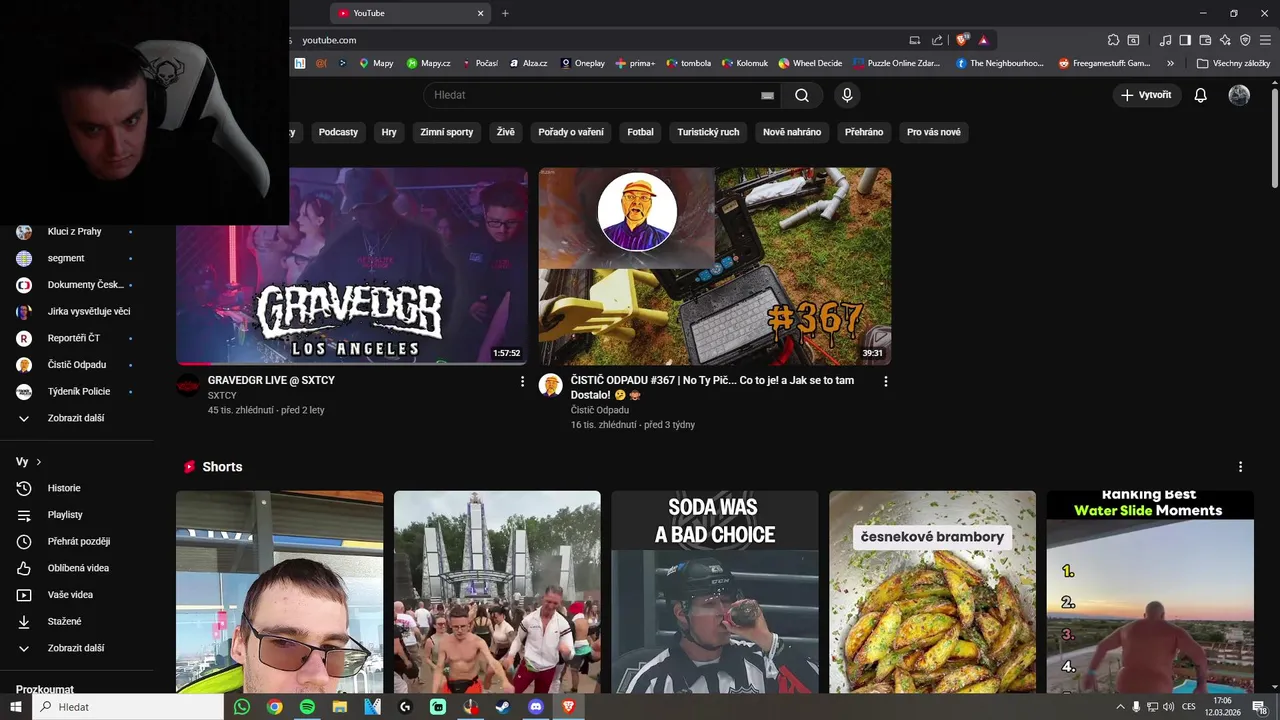The width and height of the screenshot is (1280, 720).
Task: Filter by Pořady o vaření chip
Action: point(571,132)
